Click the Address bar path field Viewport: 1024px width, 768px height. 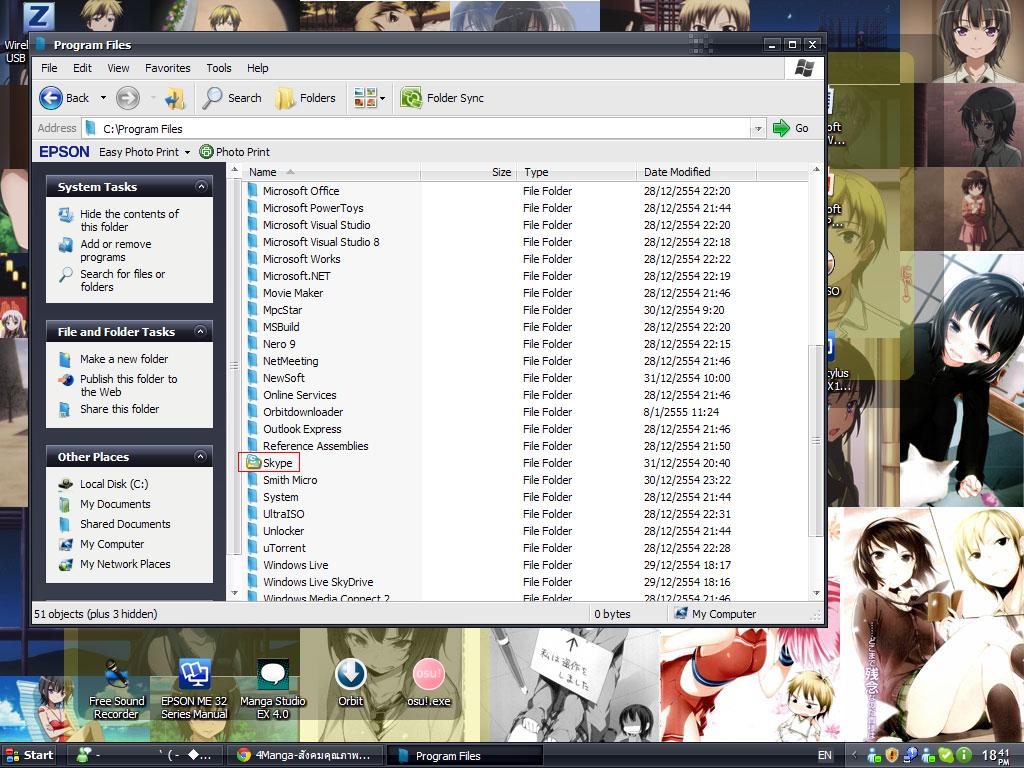pos(417,129)
